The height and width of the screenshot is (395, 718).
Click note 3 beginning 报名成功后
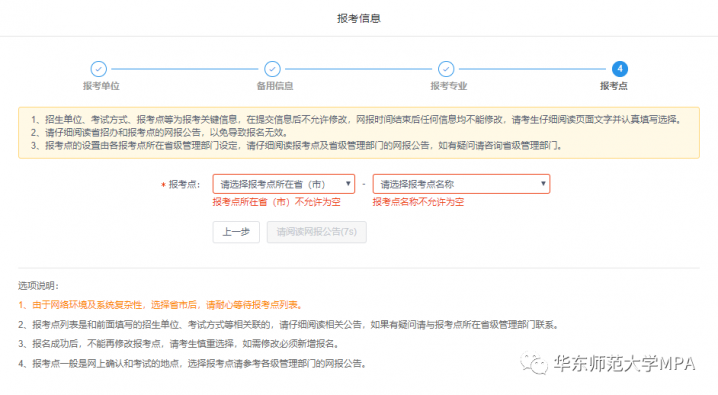179,344
